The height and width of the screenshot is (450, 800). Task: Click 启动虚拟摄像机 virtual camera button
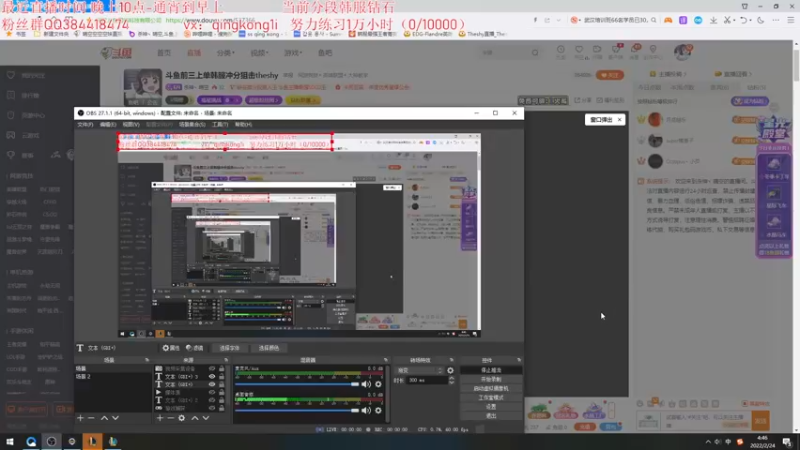[491, 388]
